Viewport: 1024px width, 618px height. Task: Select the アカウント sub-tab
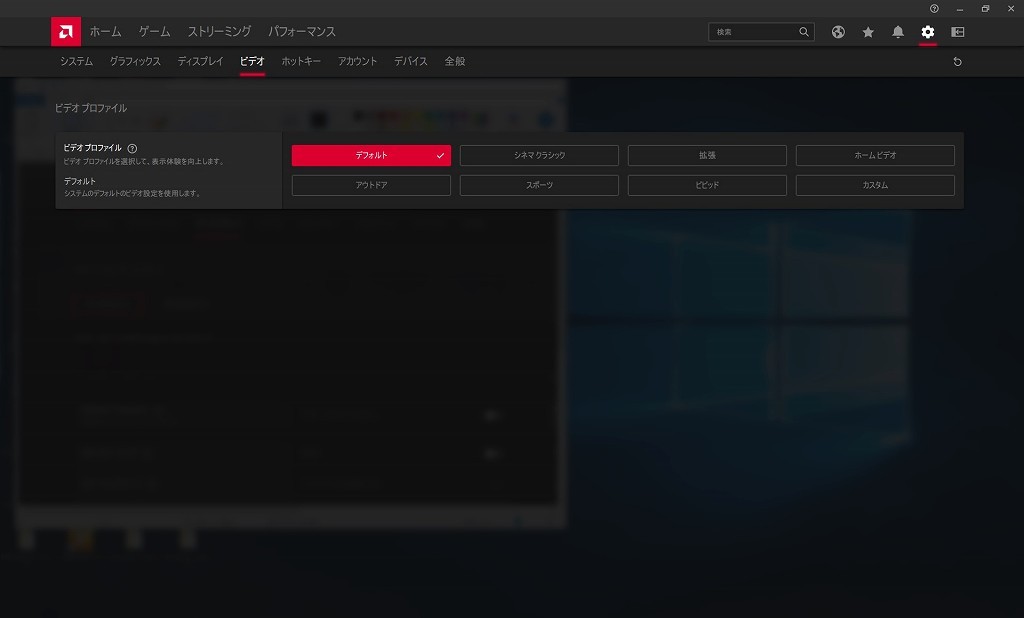click(357, 61)
